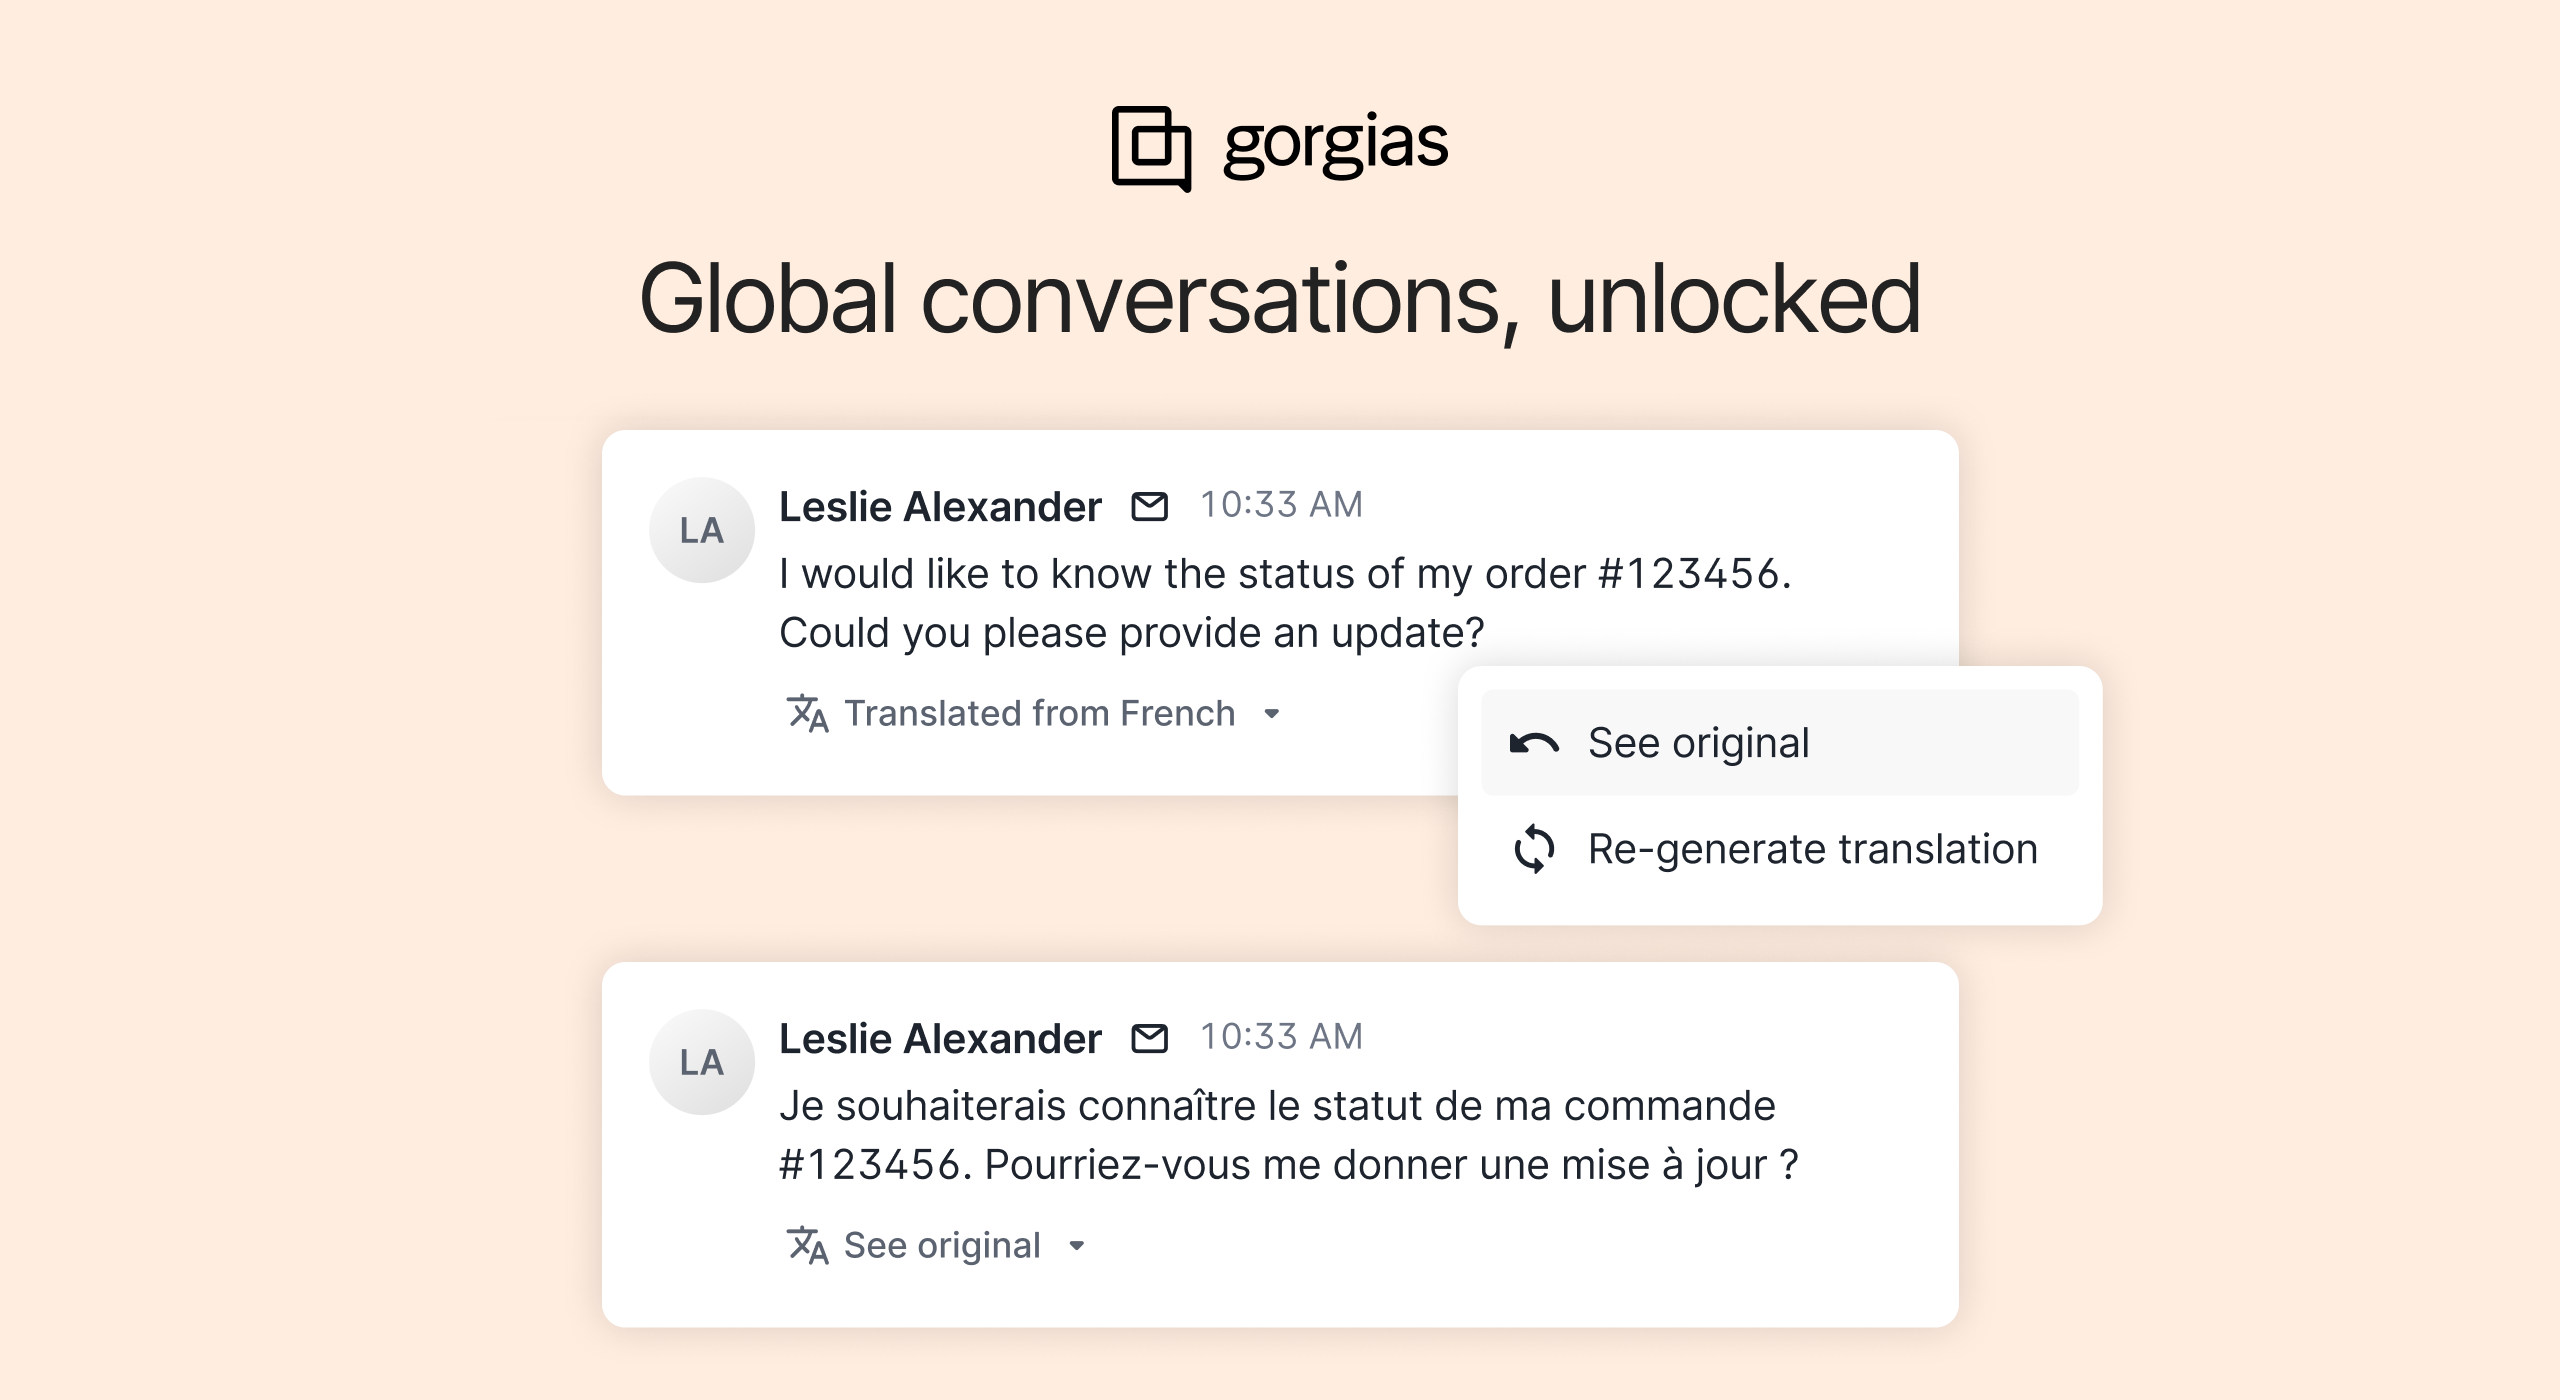This screenshot has height=1400, width=2560.
Task: Select 'See original' from the context menu
Action: (1699, 742)
